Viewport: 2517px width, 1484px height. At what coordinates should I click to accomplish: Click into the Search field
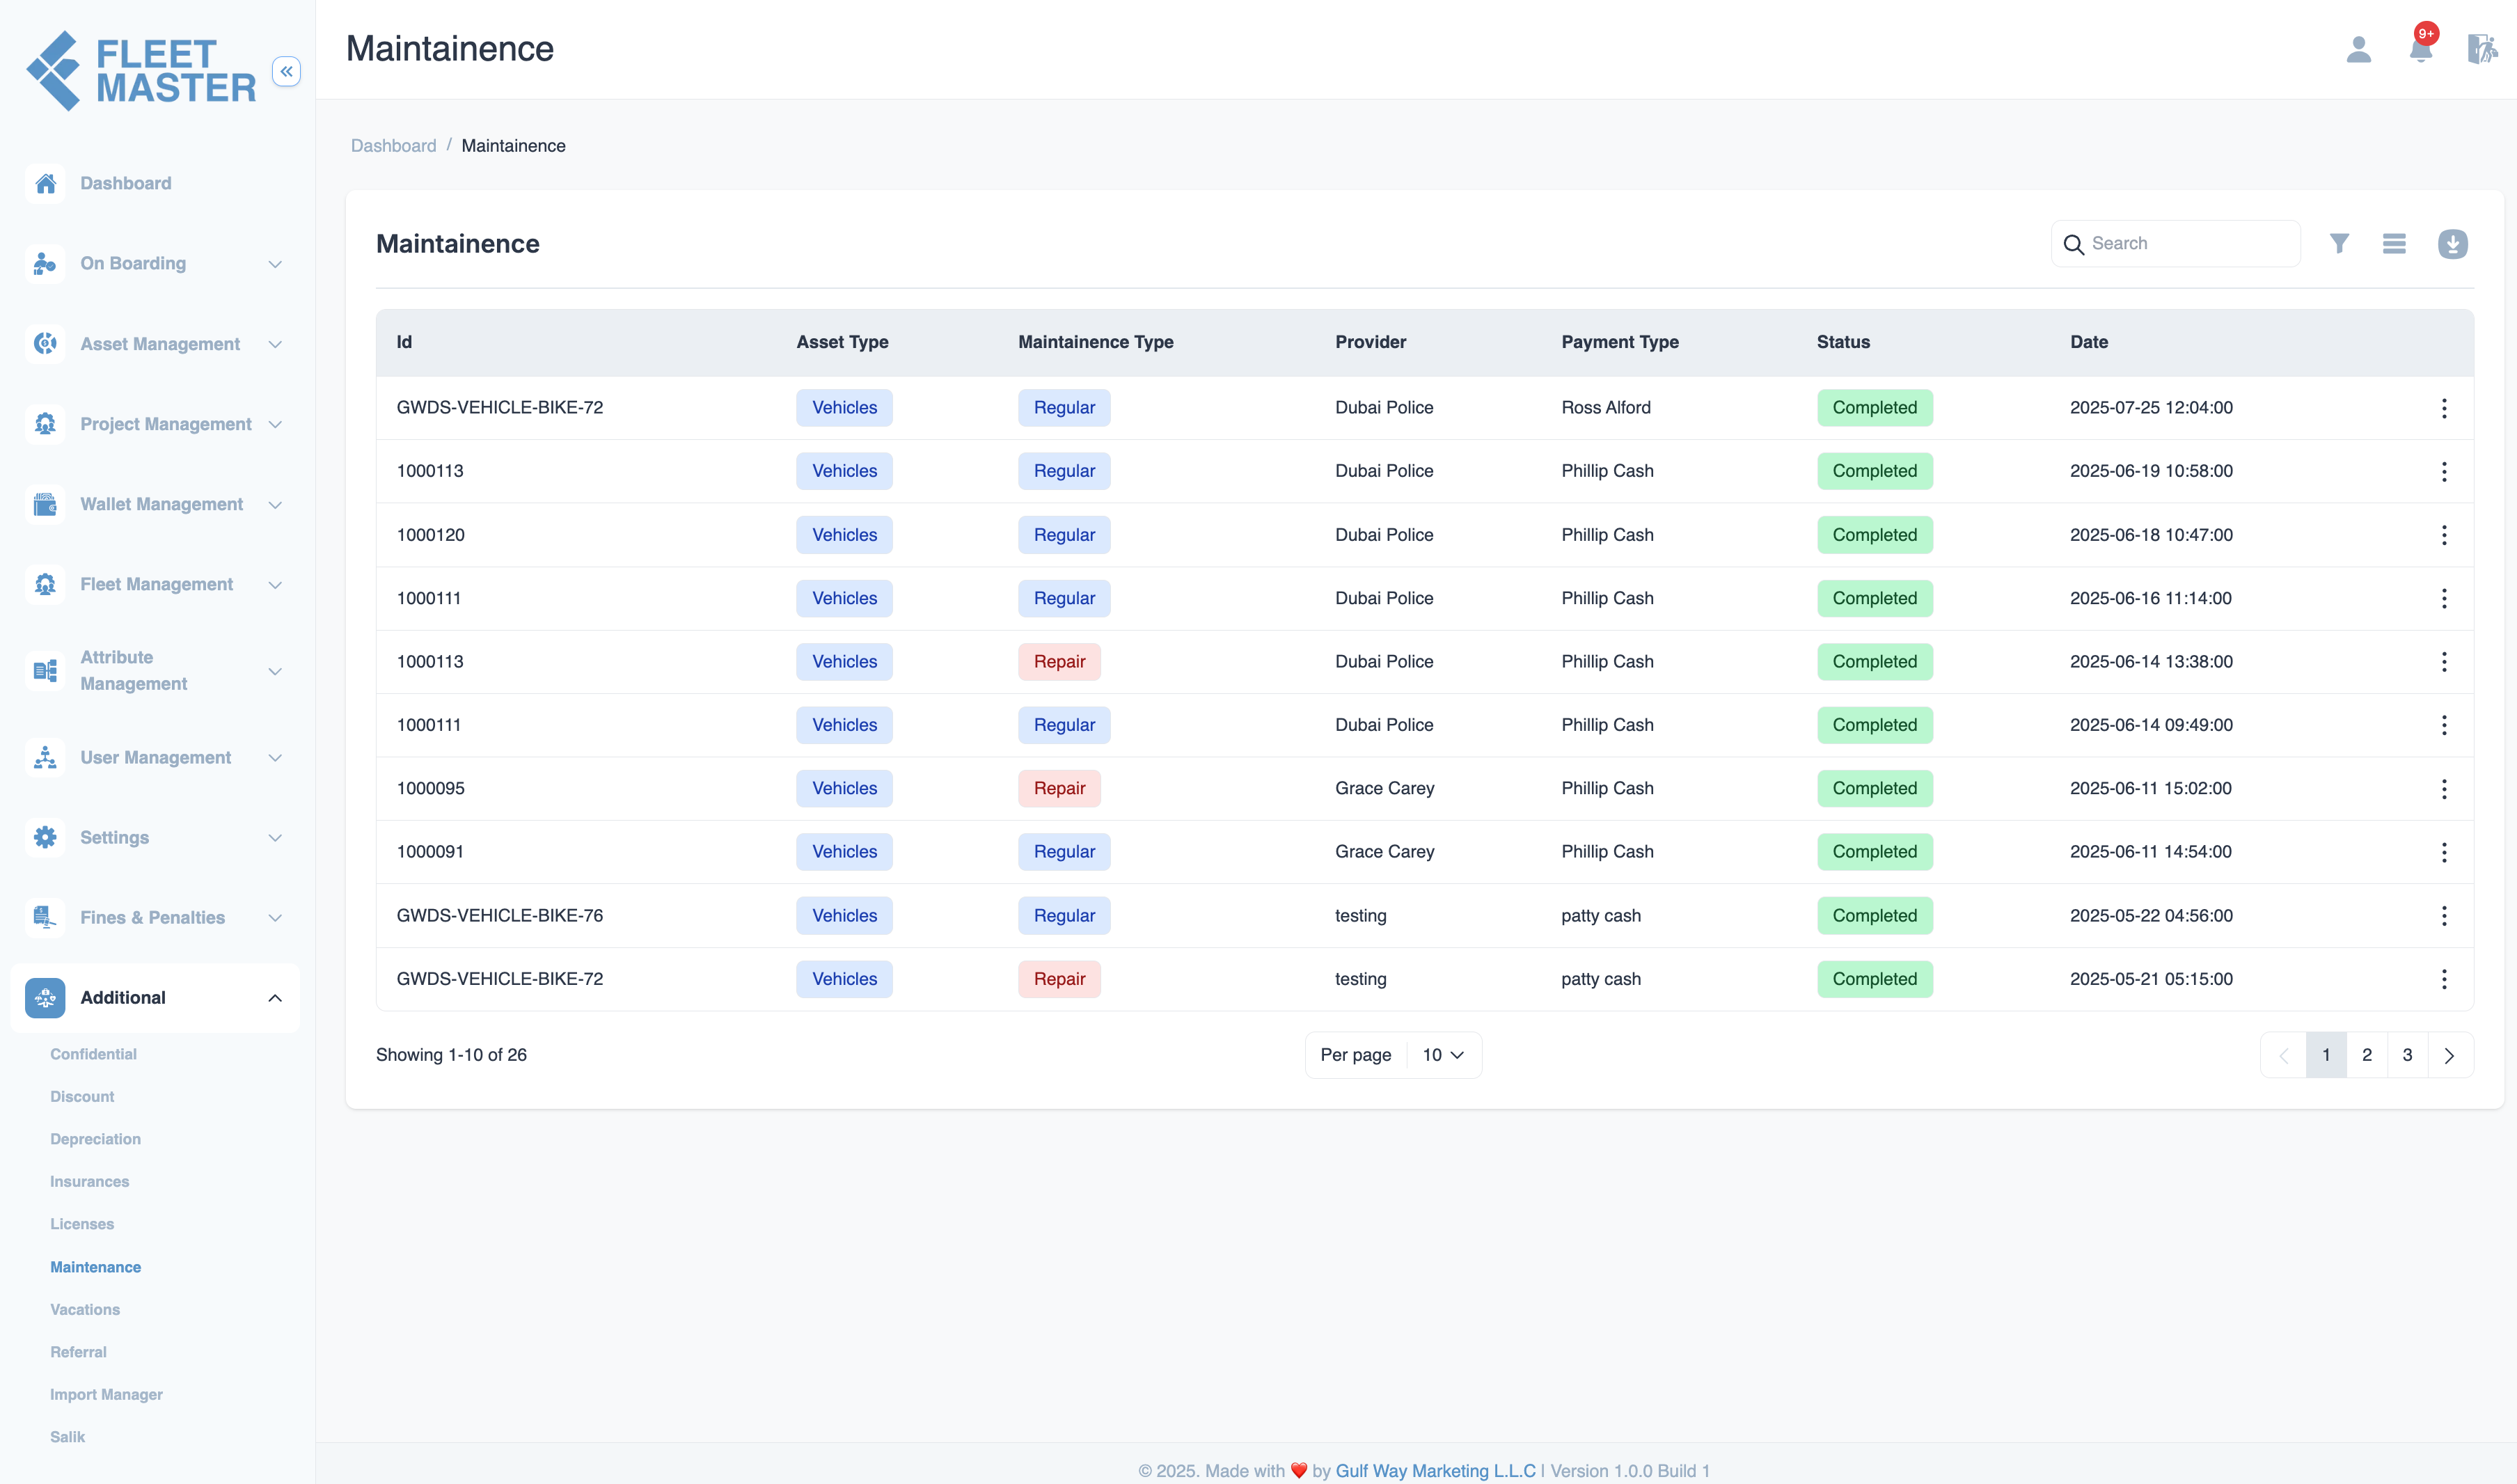2176,244
